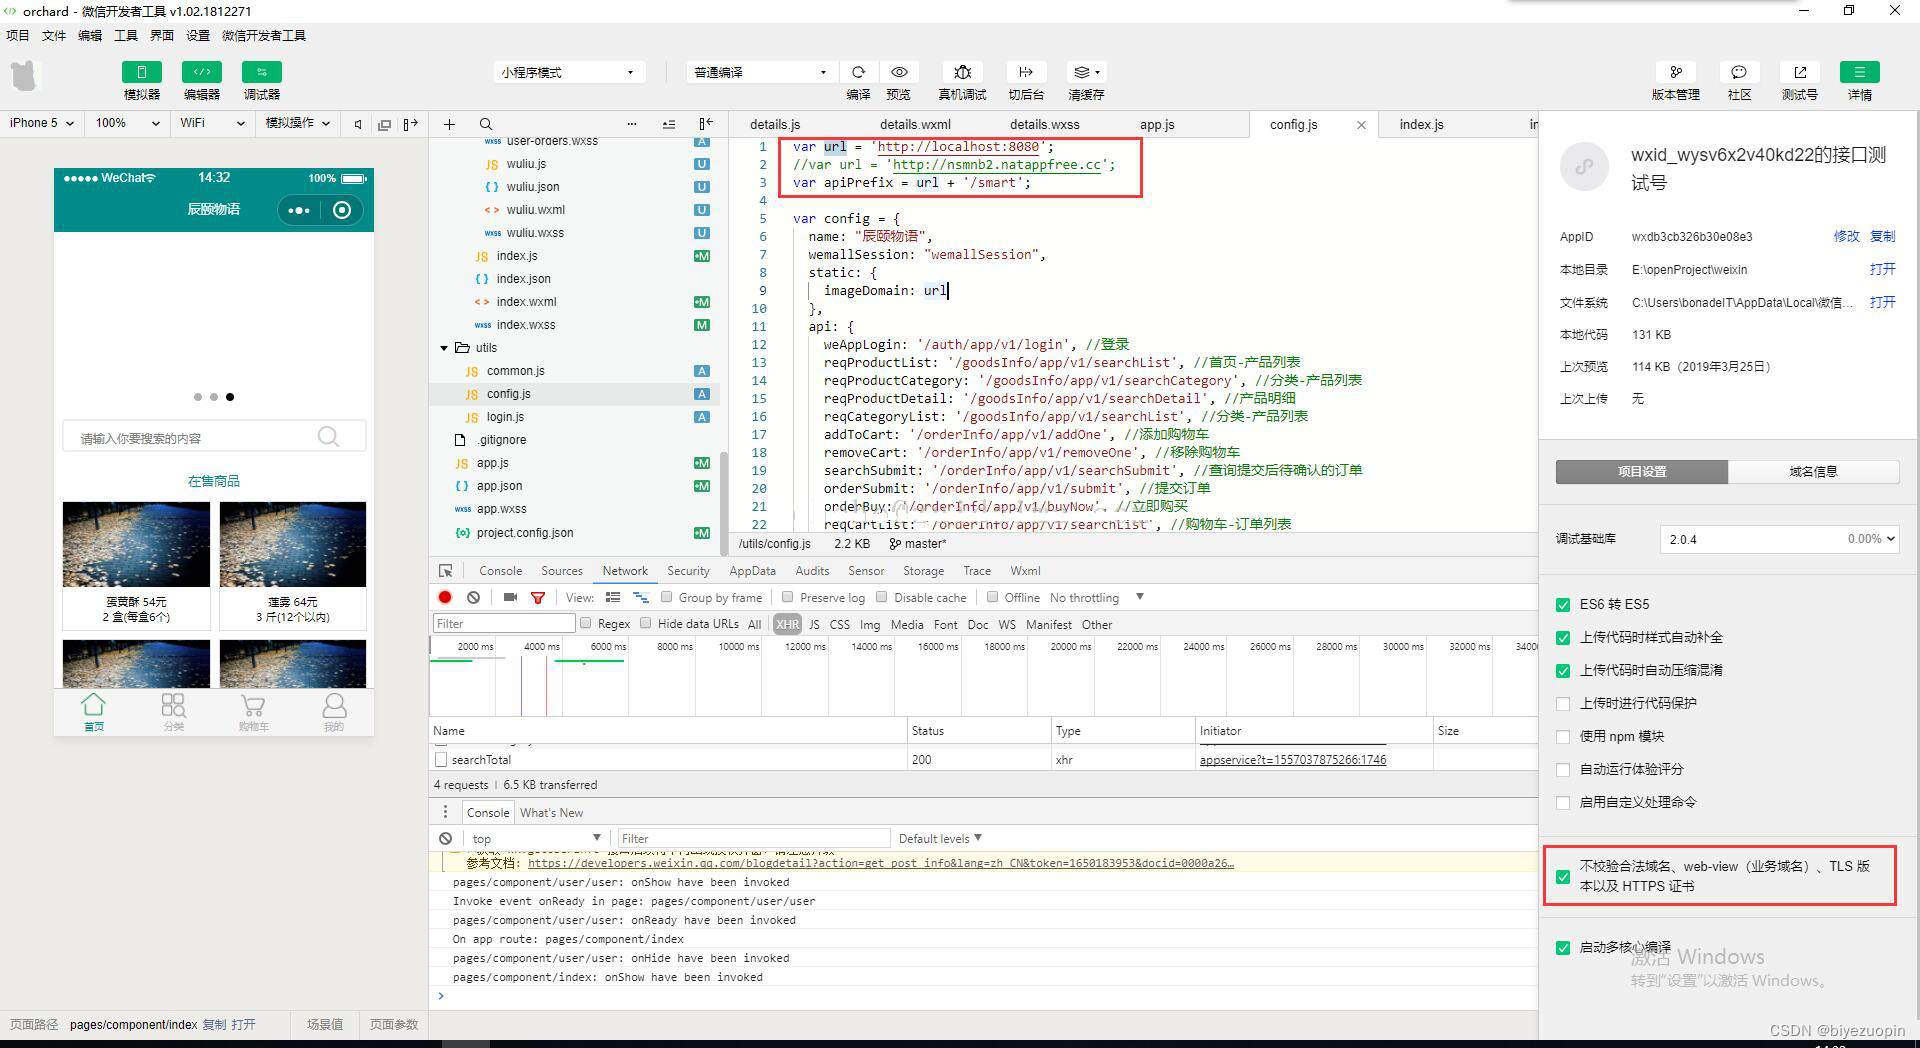Toggle the 不校验合法域名 checkbox

click(1563, 877)
